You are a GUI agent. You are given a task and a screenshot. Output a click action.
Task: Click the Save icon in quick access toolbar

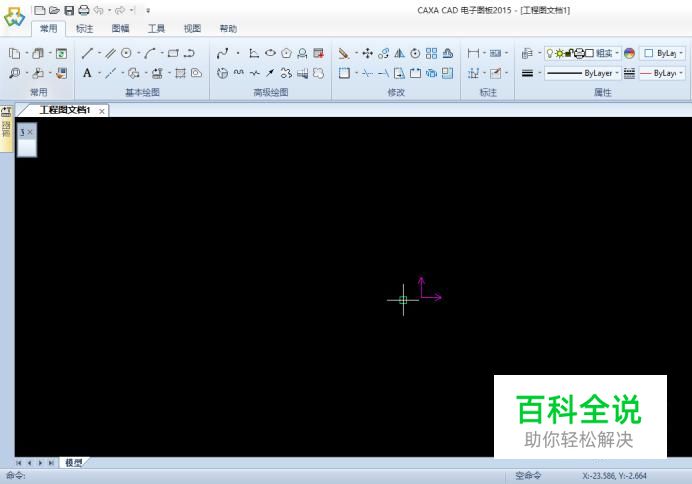point(69,10)
